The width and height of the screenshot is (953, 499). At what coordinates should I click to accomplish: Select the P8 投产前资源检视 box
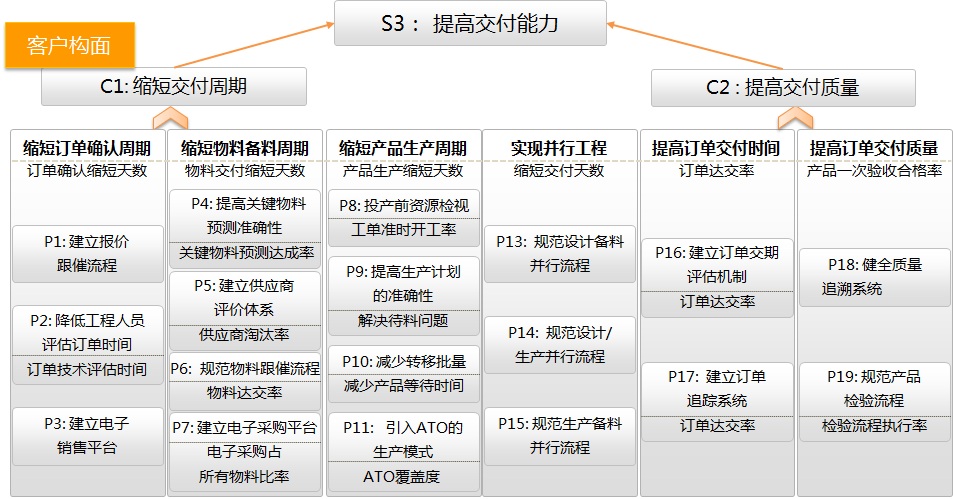403,205
